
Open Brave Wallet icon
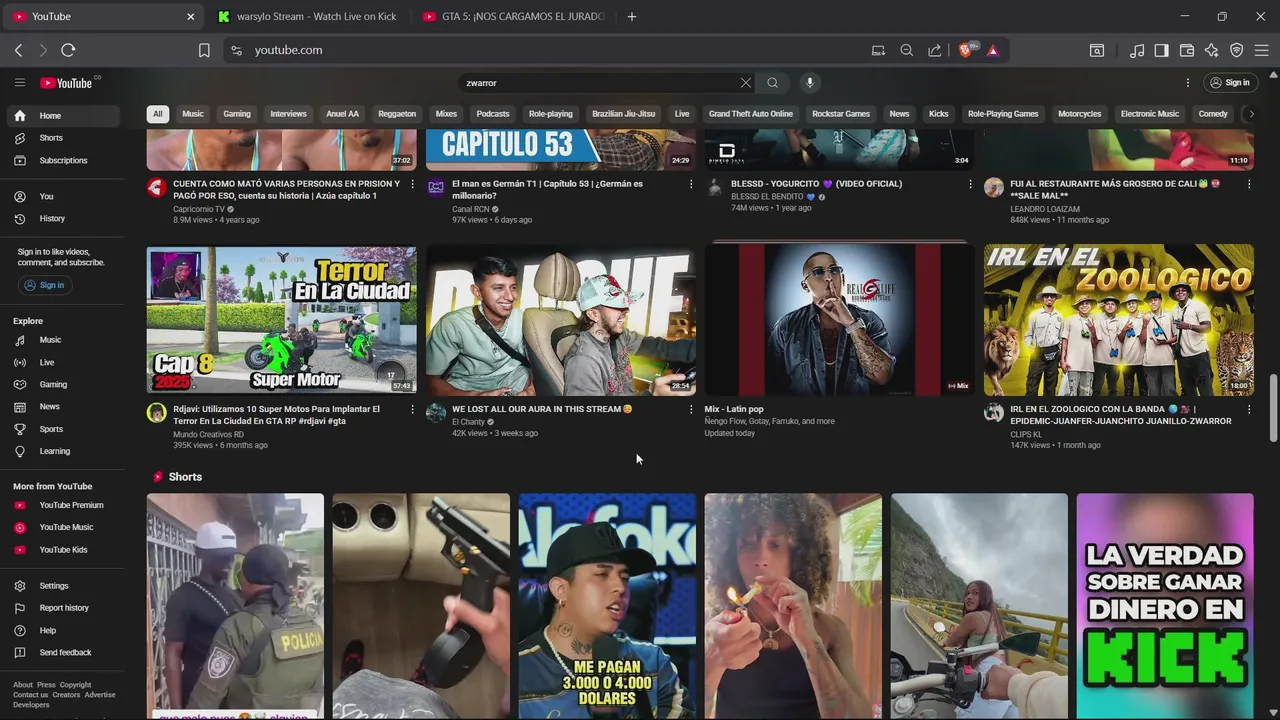[x=1187, y=50]
